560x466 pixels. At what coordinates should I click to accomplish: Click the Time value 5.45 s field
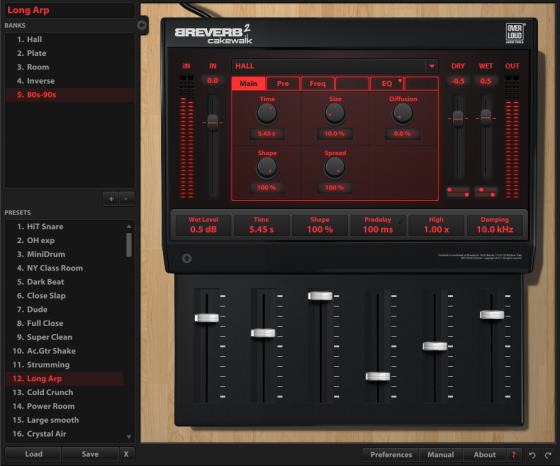pyautogui.click(x=267, y=134)
